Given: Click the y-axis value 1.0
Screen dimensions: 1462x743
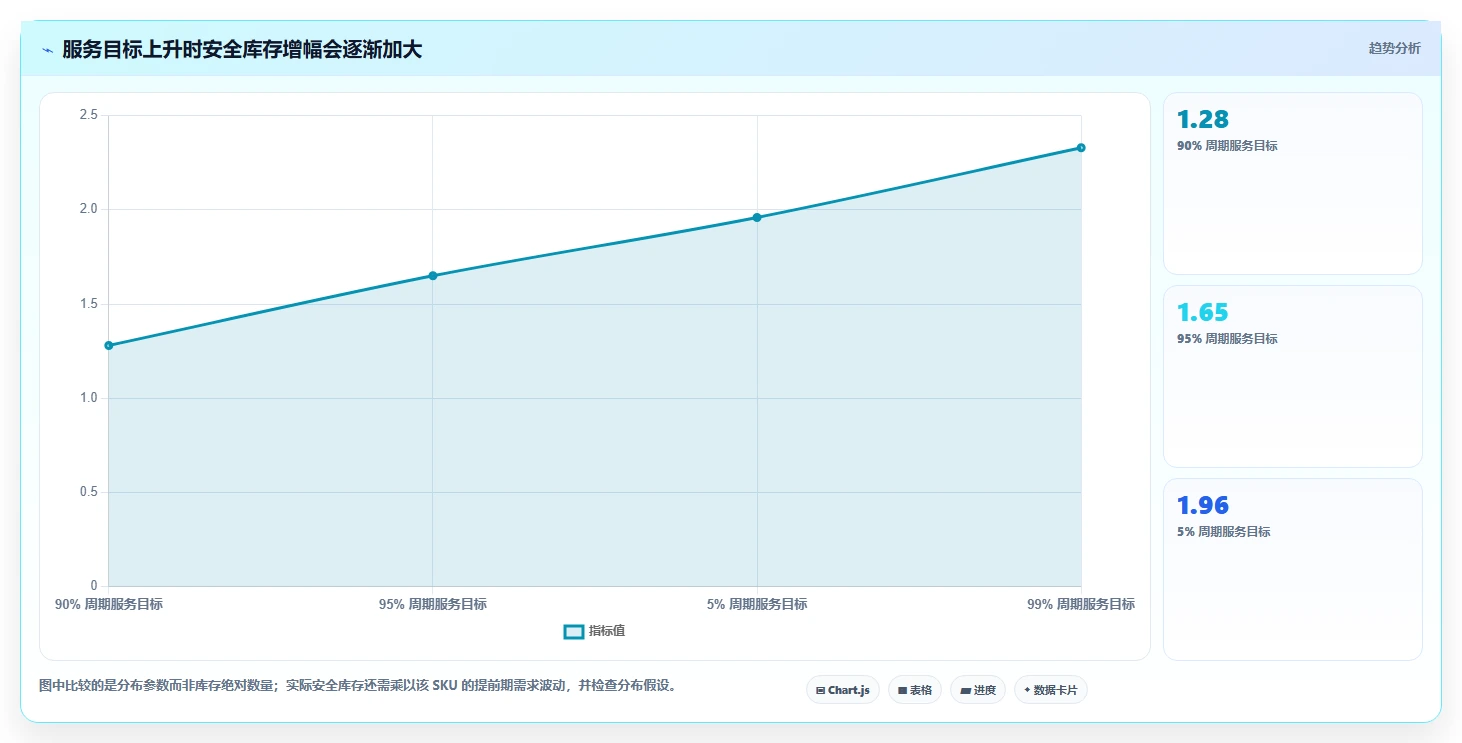Looking at the screenshot, I should click(88, 398).
